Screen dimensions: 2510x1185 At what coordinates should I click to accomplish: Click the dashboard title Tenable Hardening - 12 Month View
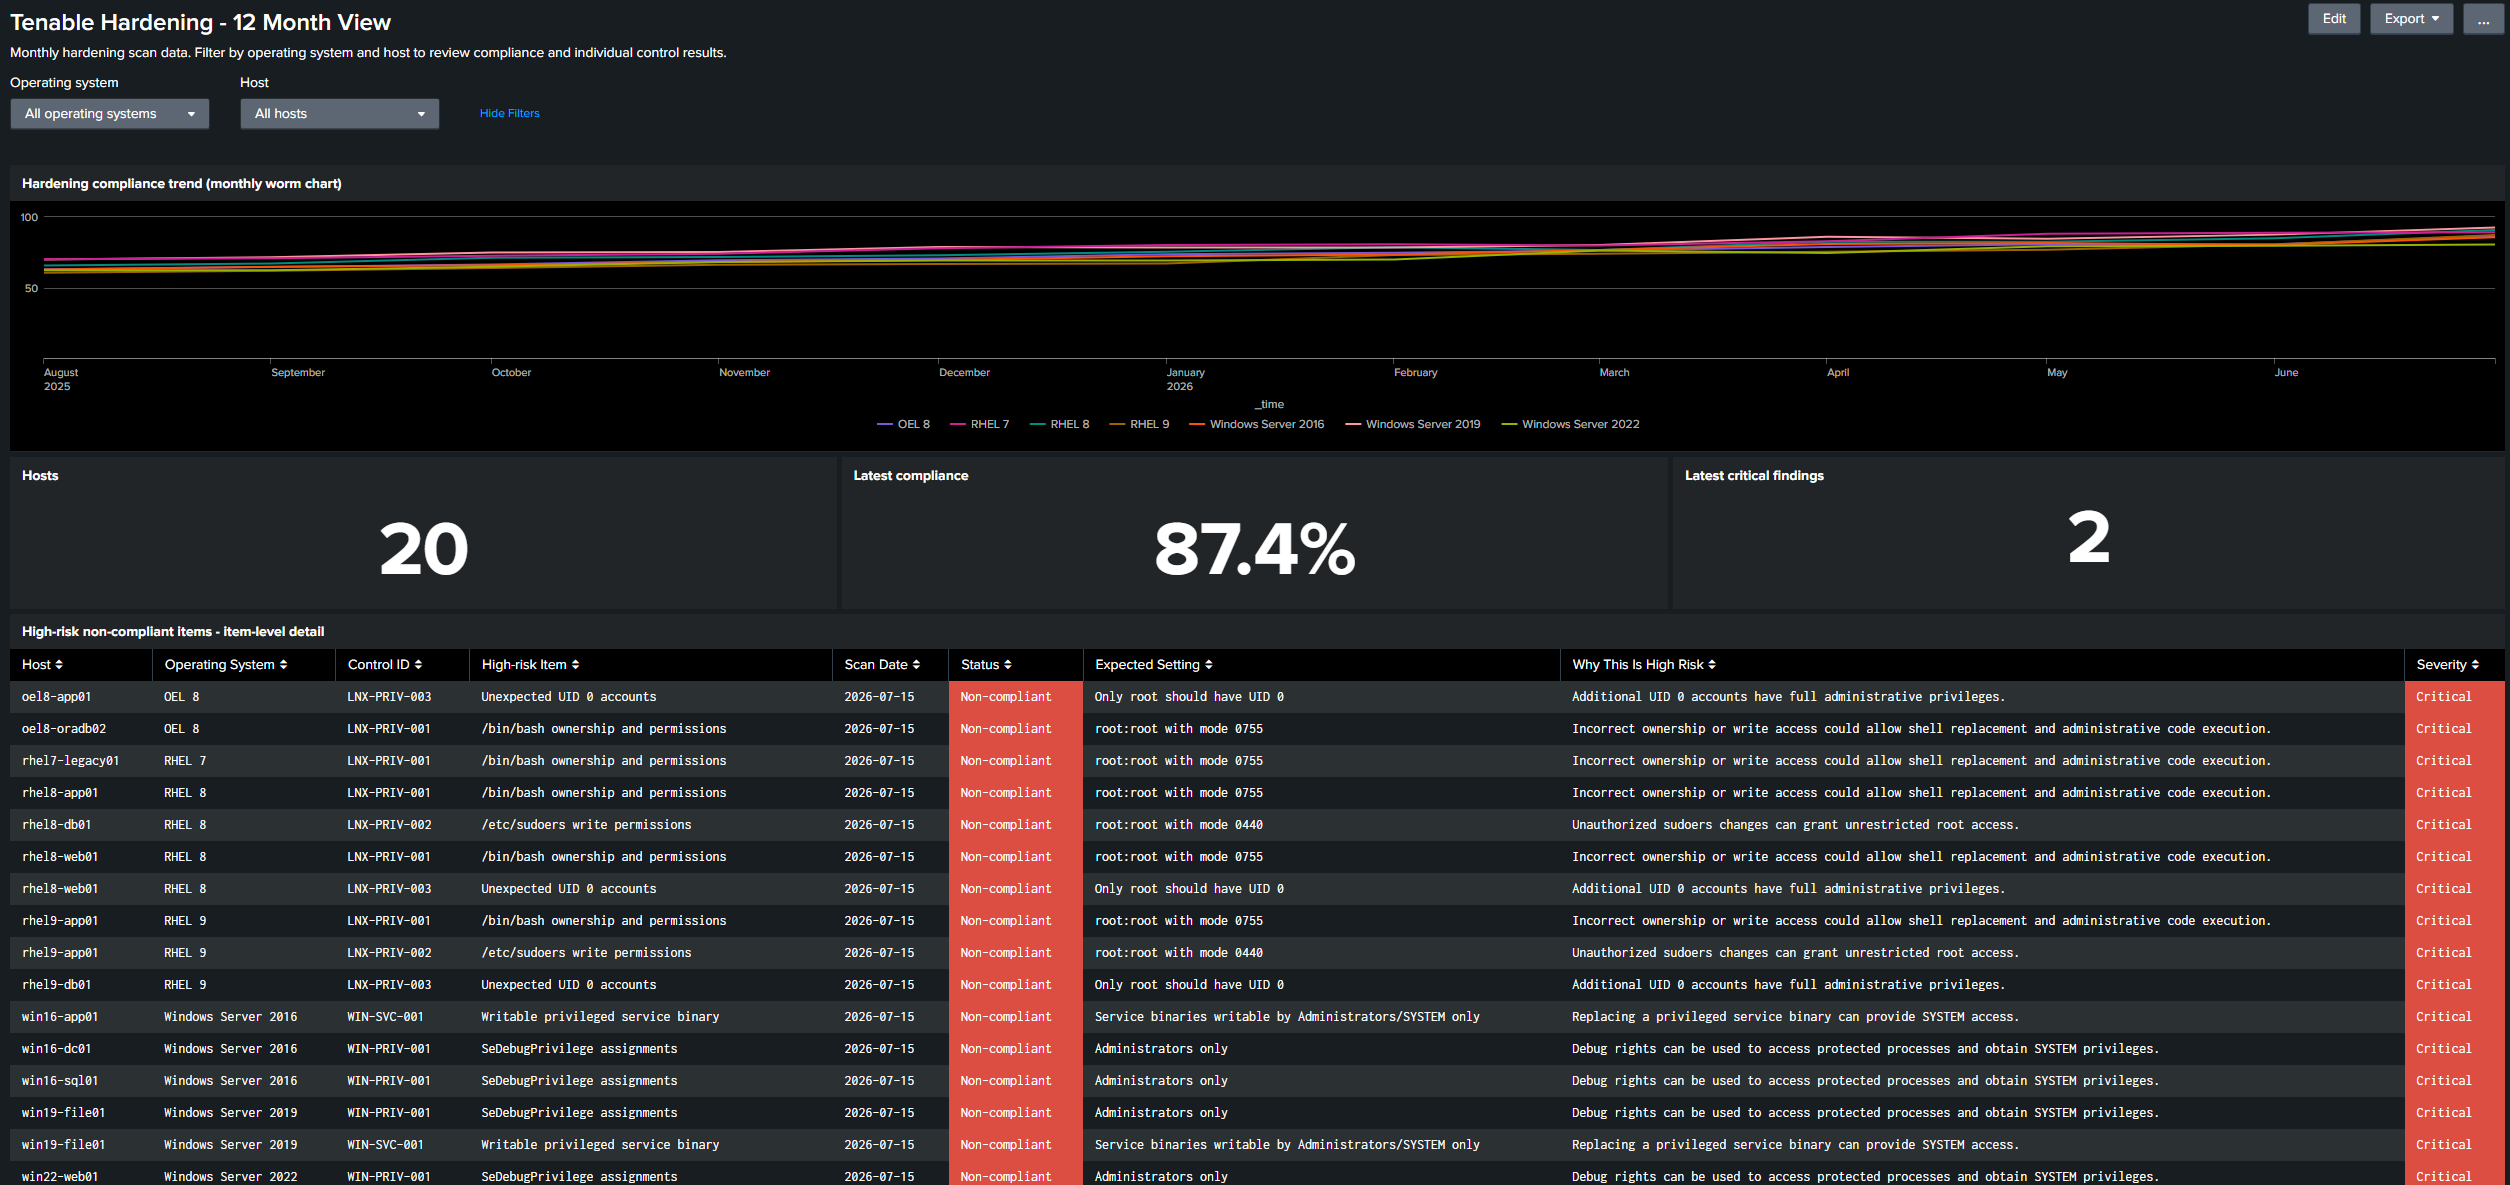click(x=200, y=22)
